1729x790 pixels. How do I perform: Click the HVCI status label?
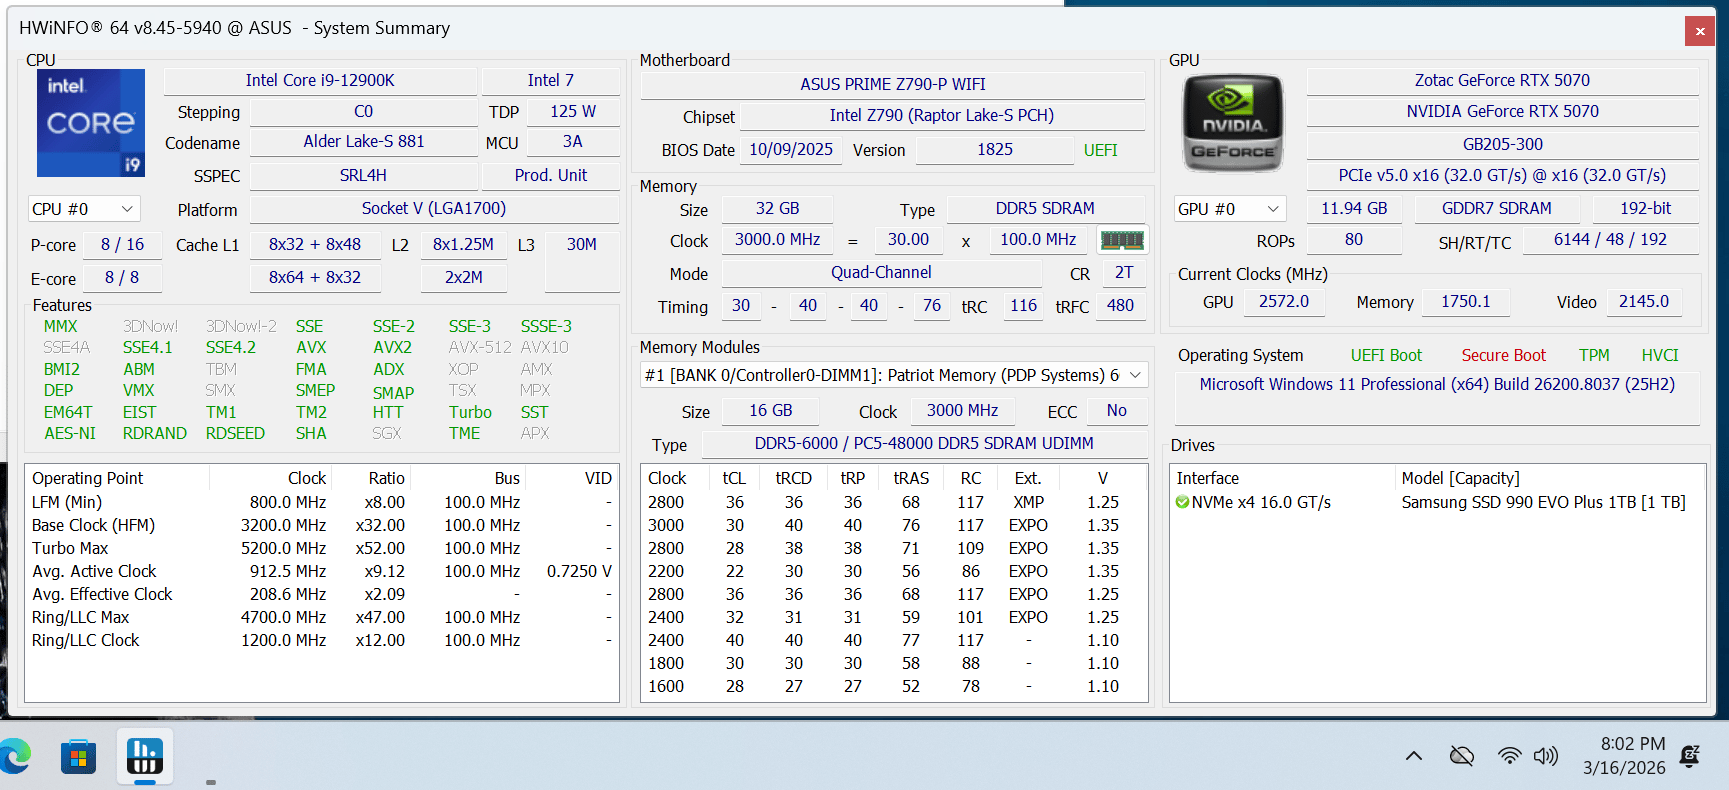[1660, 355]
